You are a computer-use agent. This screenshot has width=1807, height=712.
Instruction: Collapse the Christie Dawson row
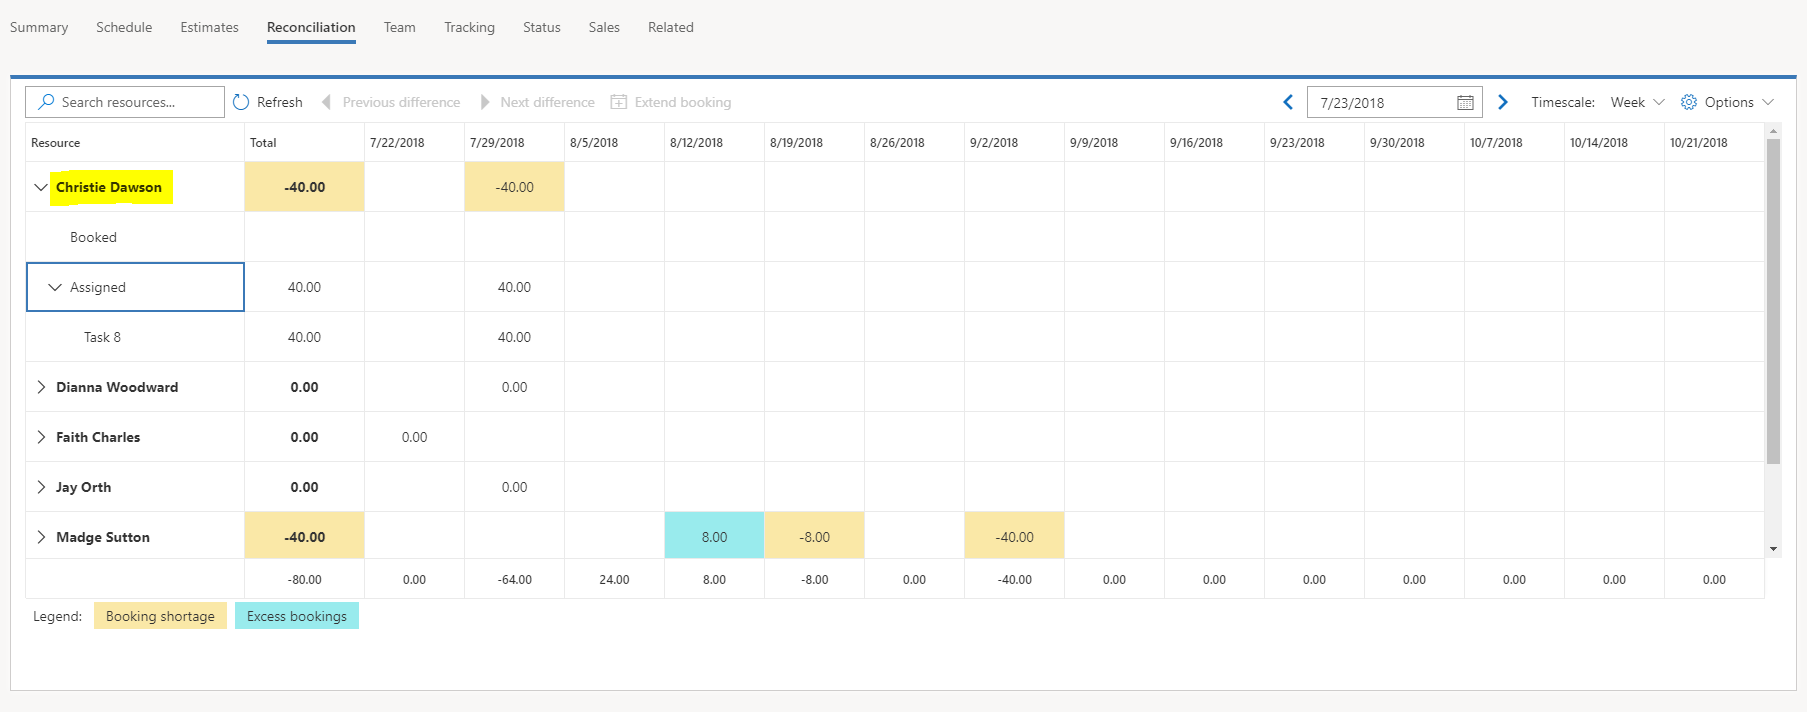(x=41, y=187)
